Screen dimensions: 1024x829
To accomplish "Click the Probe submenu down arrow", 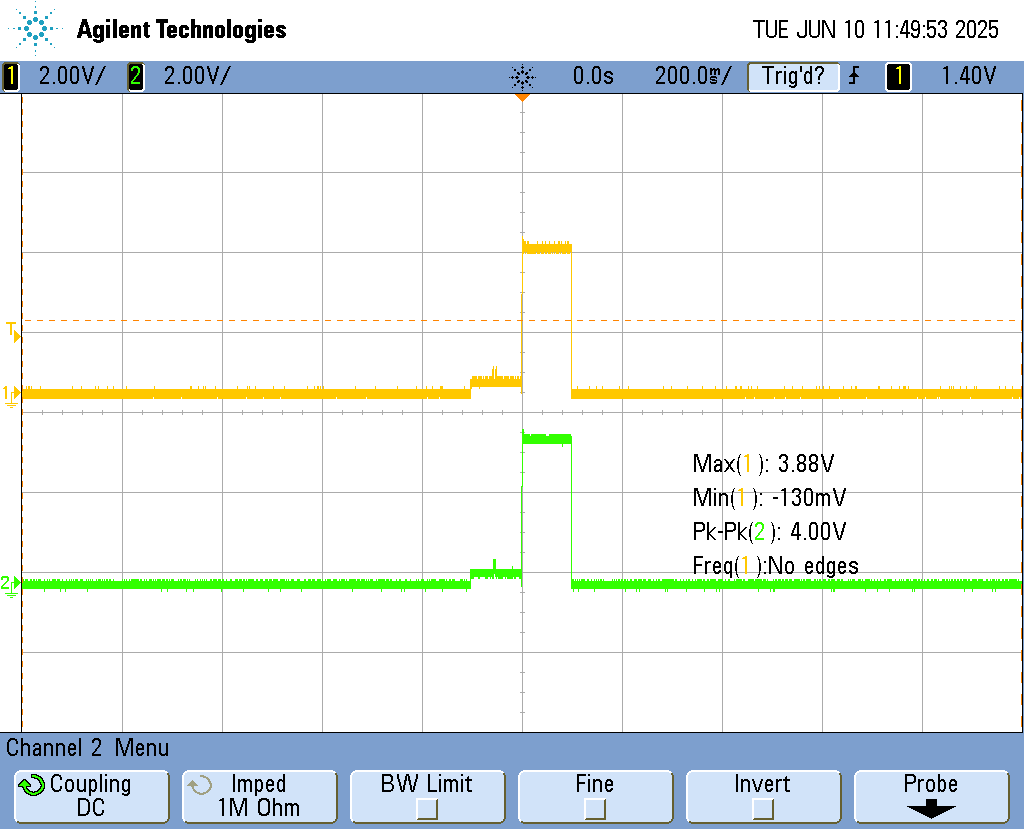I will pyautogui.click(x=931, y=810).
